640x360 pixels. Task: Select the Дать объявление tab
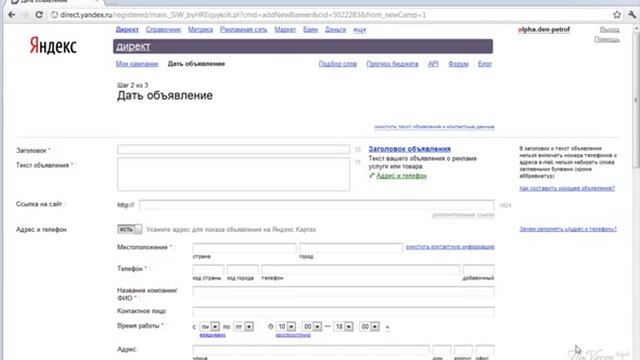(196, 64)
